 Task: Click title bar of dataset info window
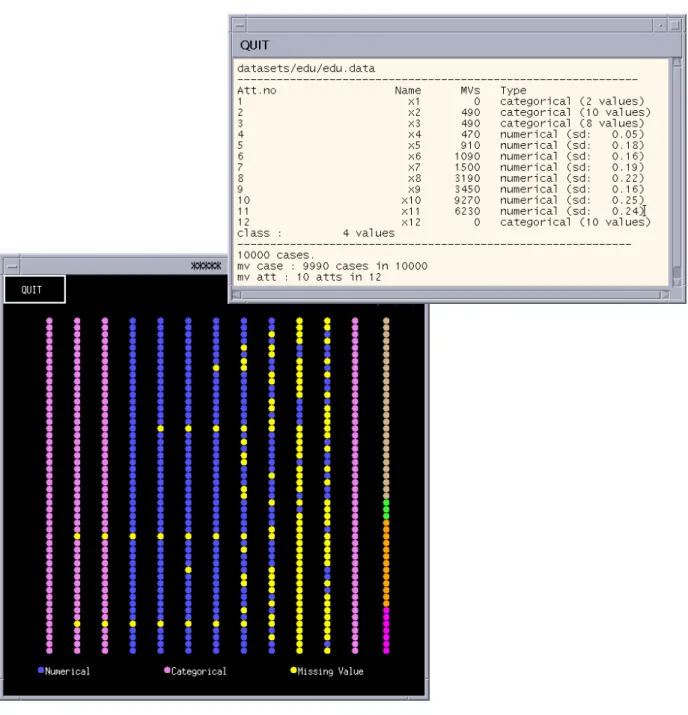tap(450, 26)
